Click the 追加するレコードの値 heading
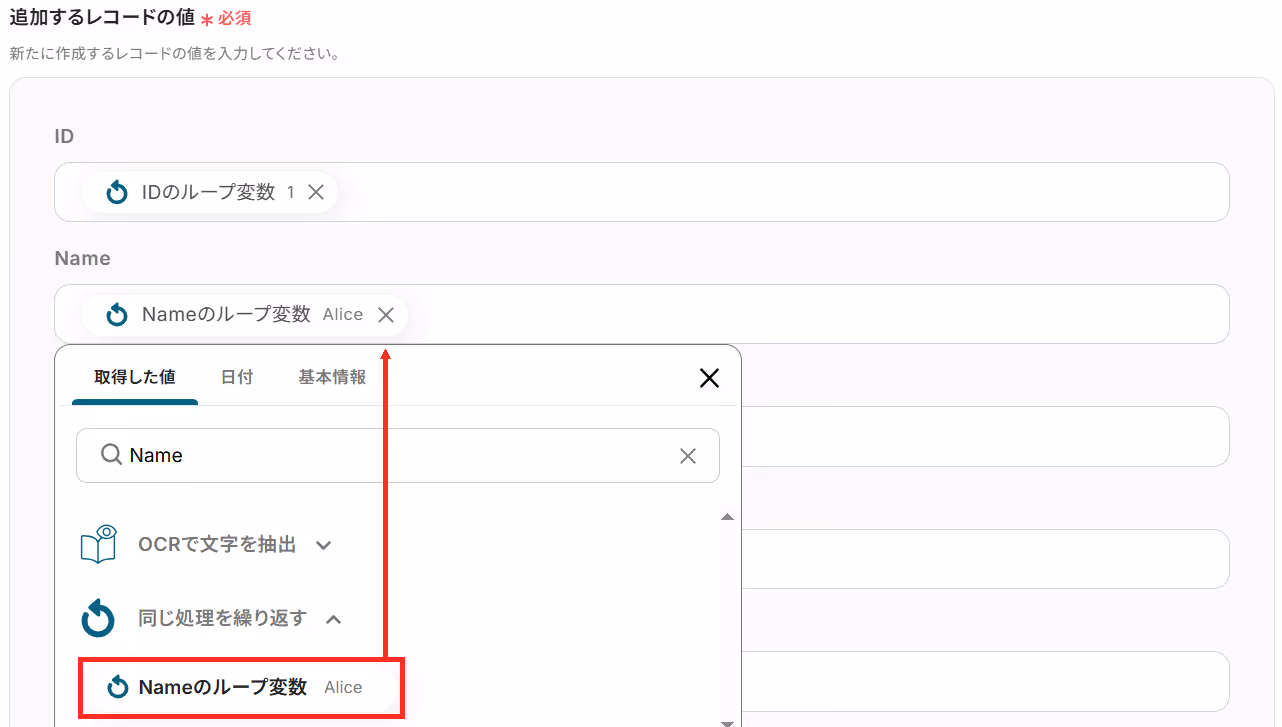The width and height of the screenshot is (1282, 727). [x=102, y=17]
